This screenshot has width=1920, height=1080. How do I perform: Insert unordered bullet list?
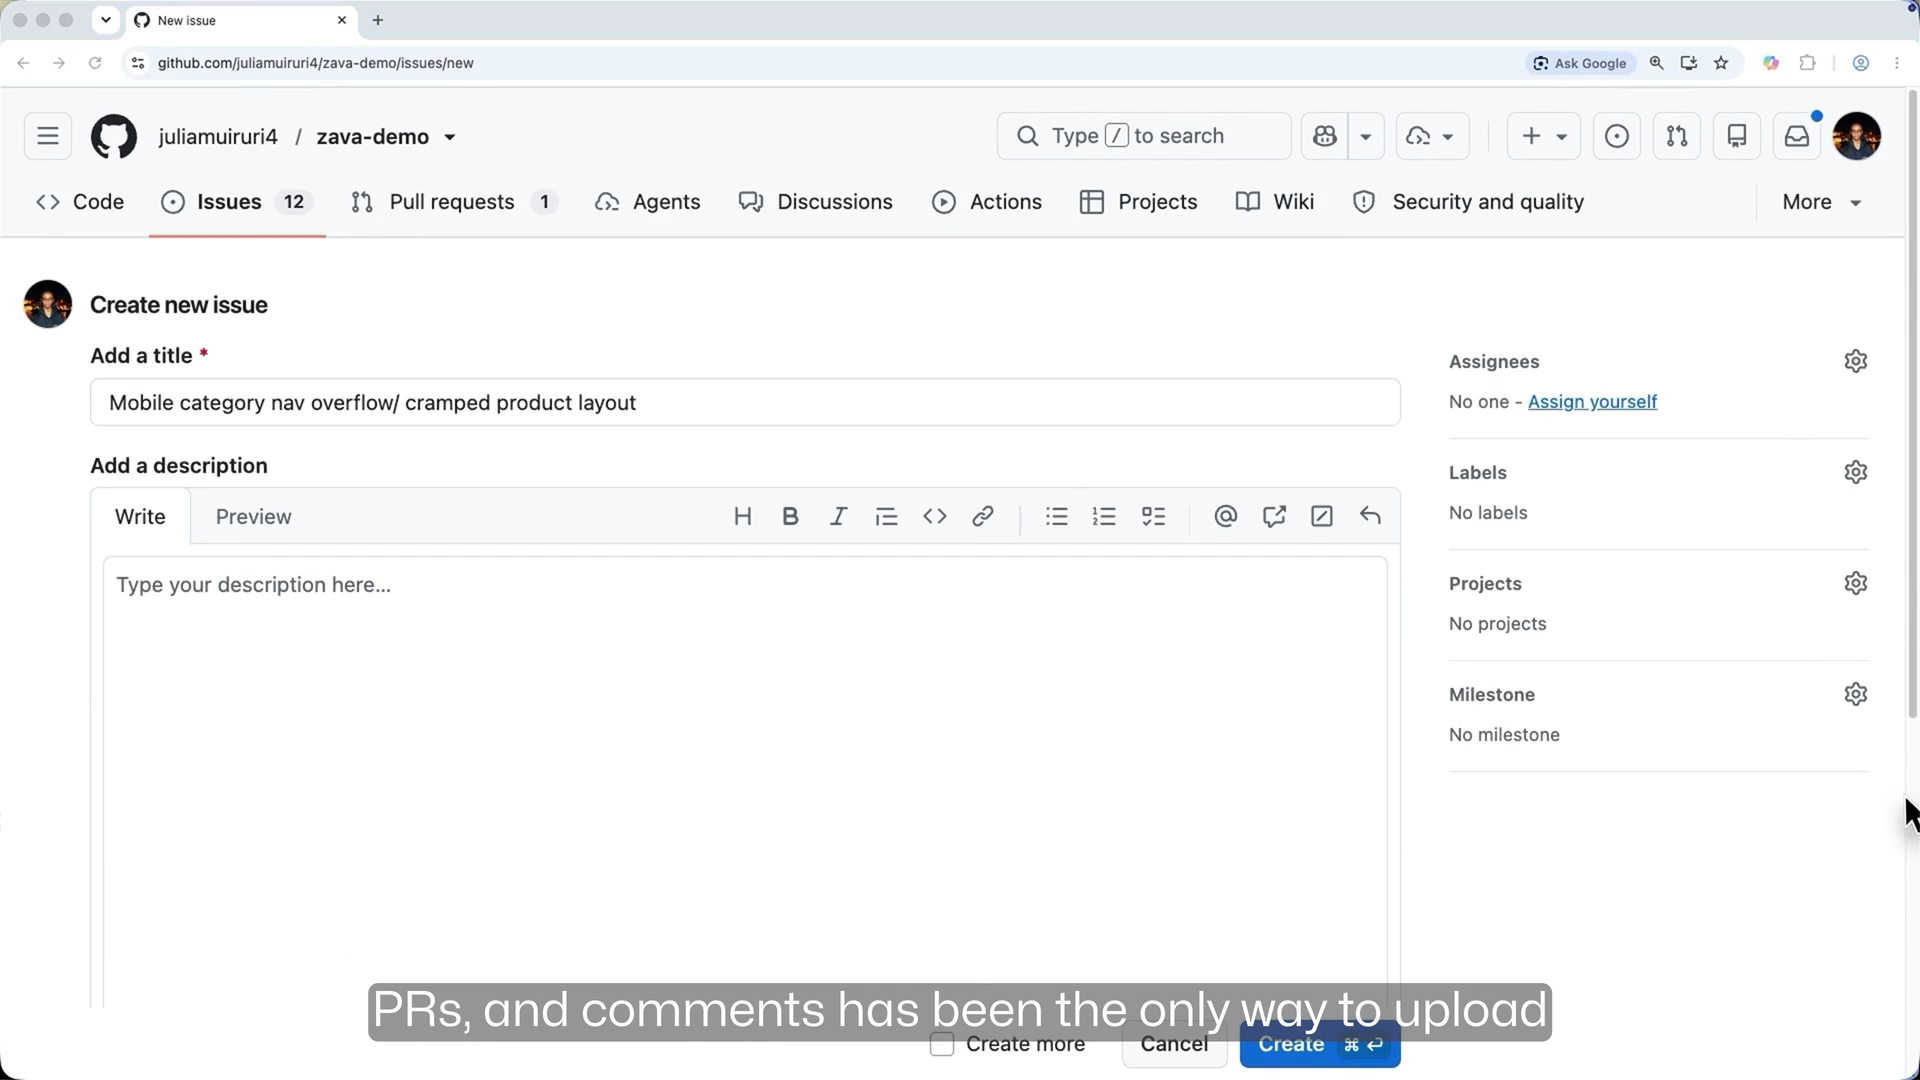pos(1057,517)
